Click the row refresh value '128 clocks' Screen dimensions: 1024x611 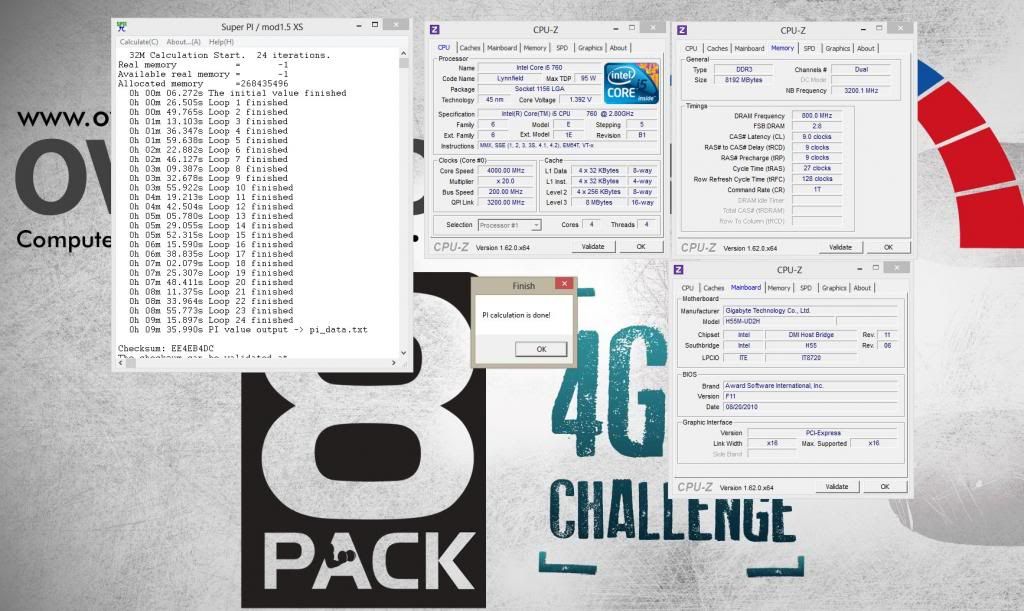click(817, 179)
